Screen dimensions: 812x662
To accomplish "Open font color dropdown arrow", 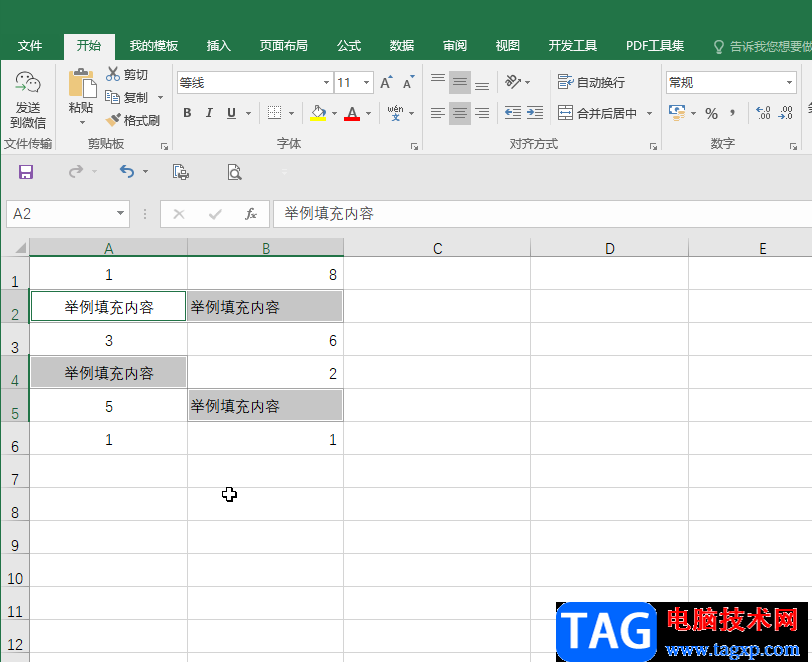I will point(369,113).
